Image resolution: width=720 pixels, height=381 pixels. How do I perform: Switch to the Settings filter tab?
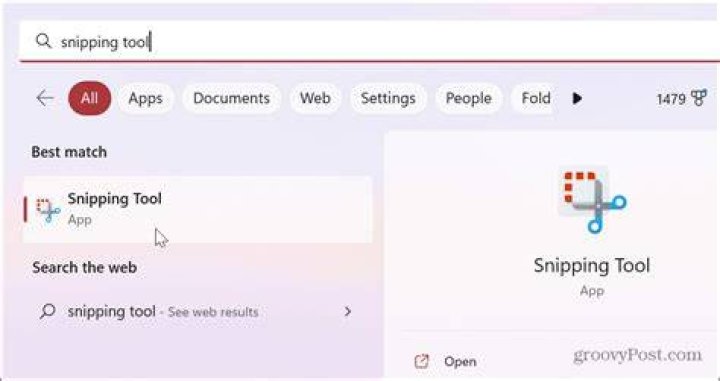coord(388,98)
